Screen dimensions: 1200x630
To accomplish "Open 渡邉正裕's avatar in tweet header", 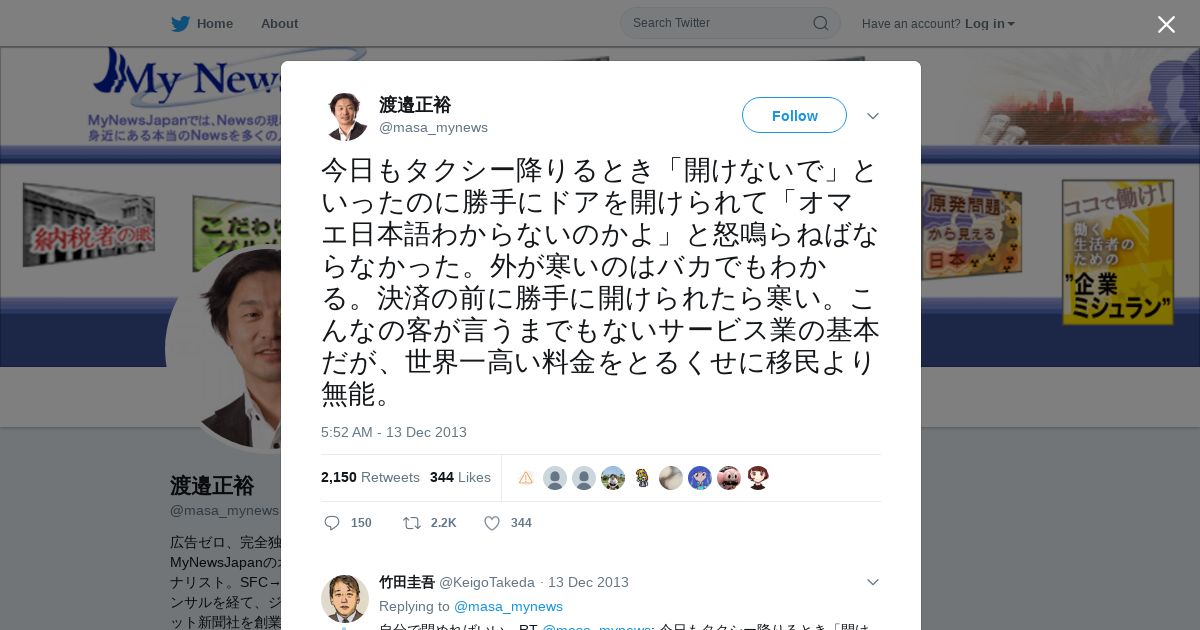I will pyautogui.click(x=345, y=116).
